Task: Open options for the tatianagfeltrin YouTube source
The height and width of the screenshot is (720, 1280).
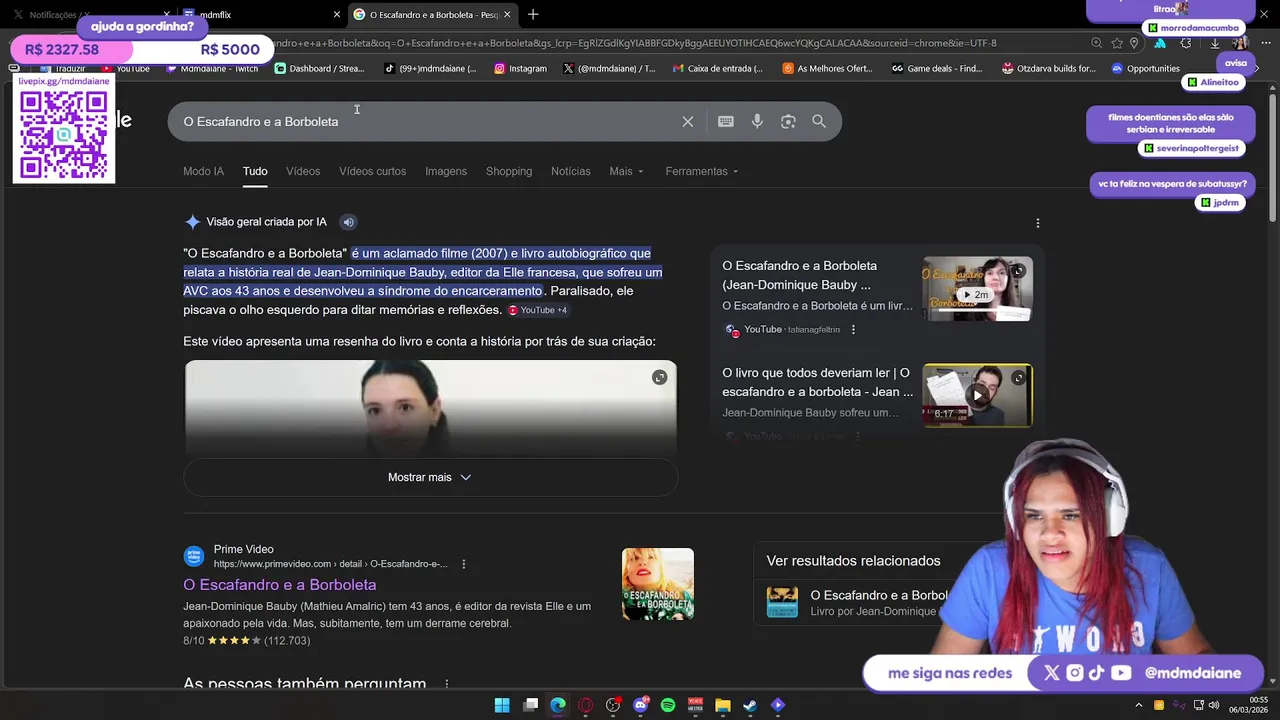Action: [853, 329]
